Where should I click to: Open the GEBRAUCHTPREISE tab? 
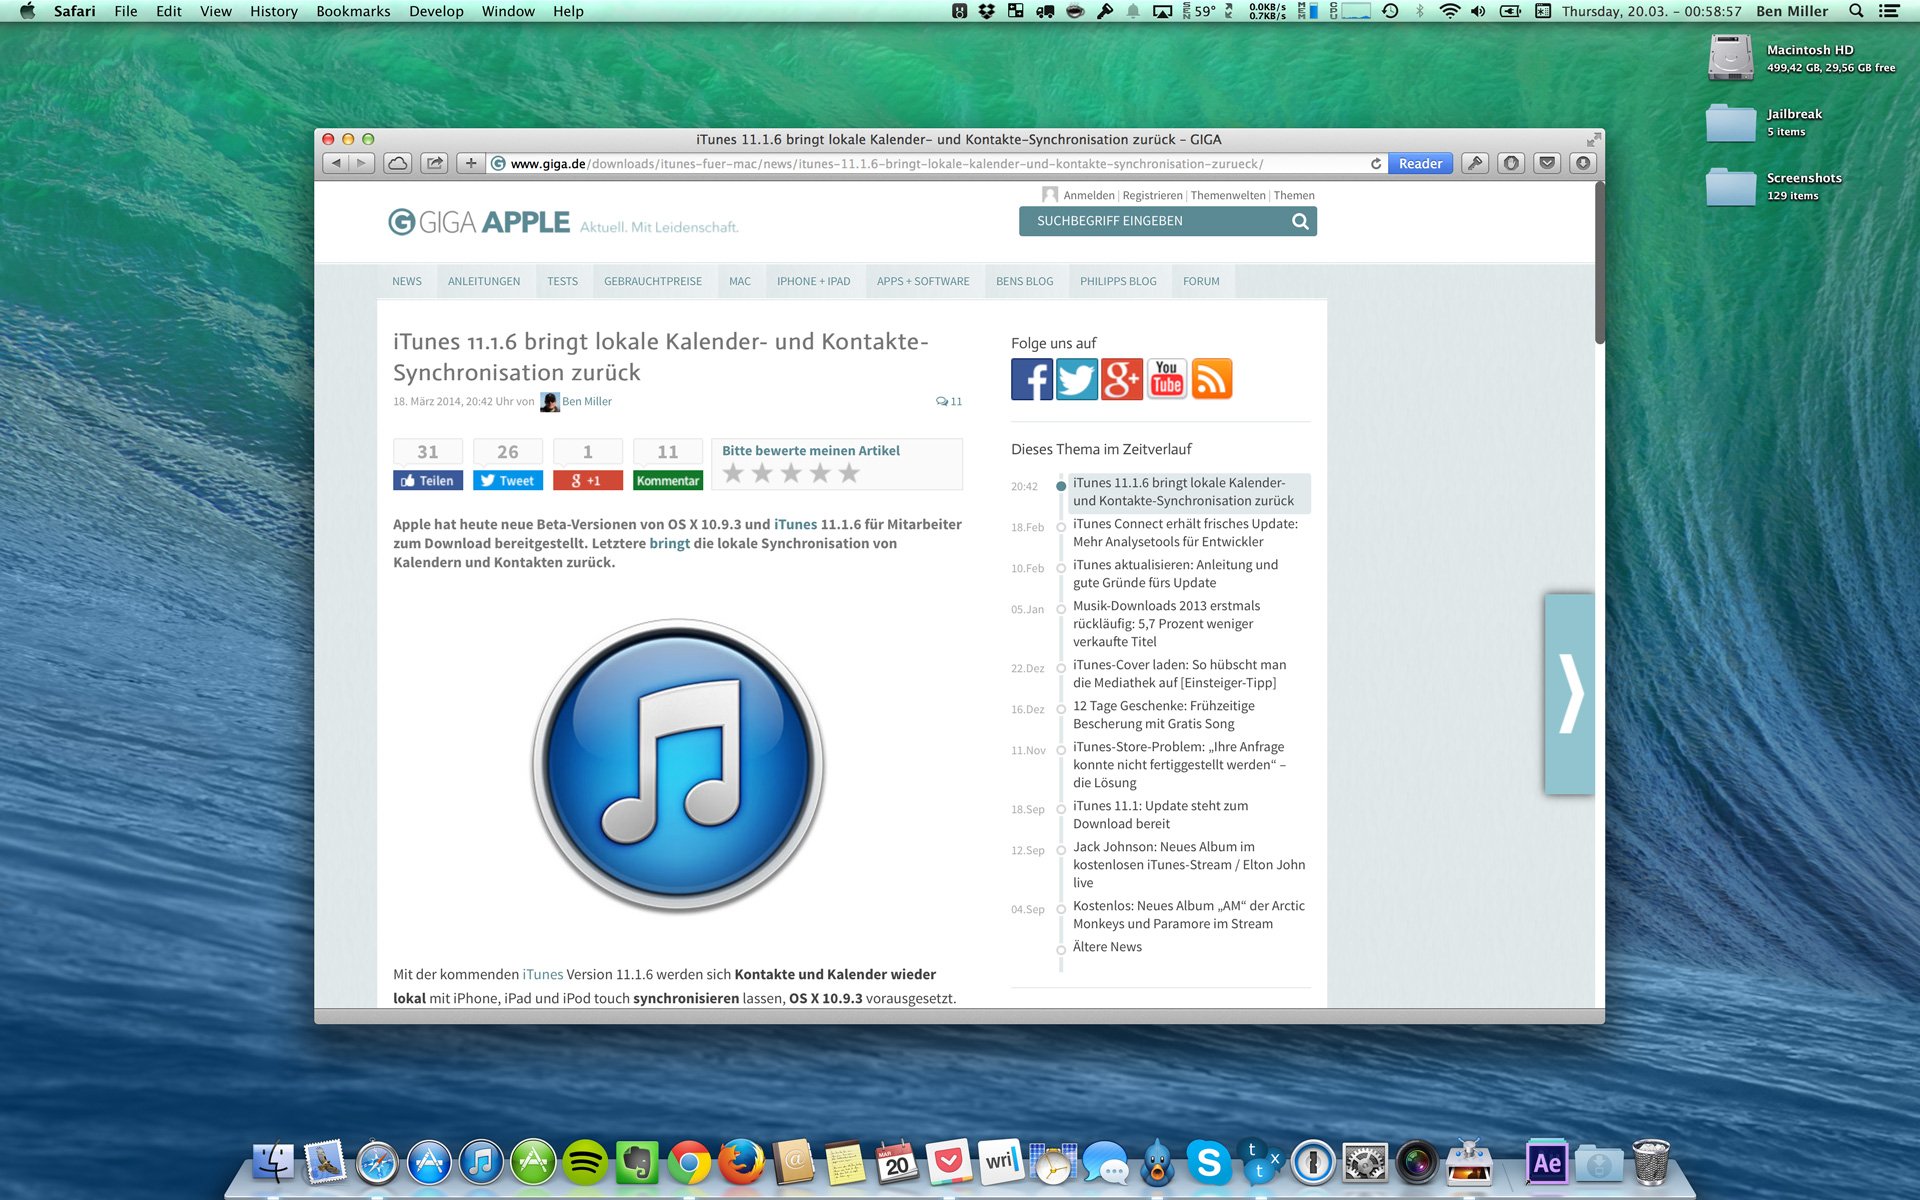(x=653, y=281)
